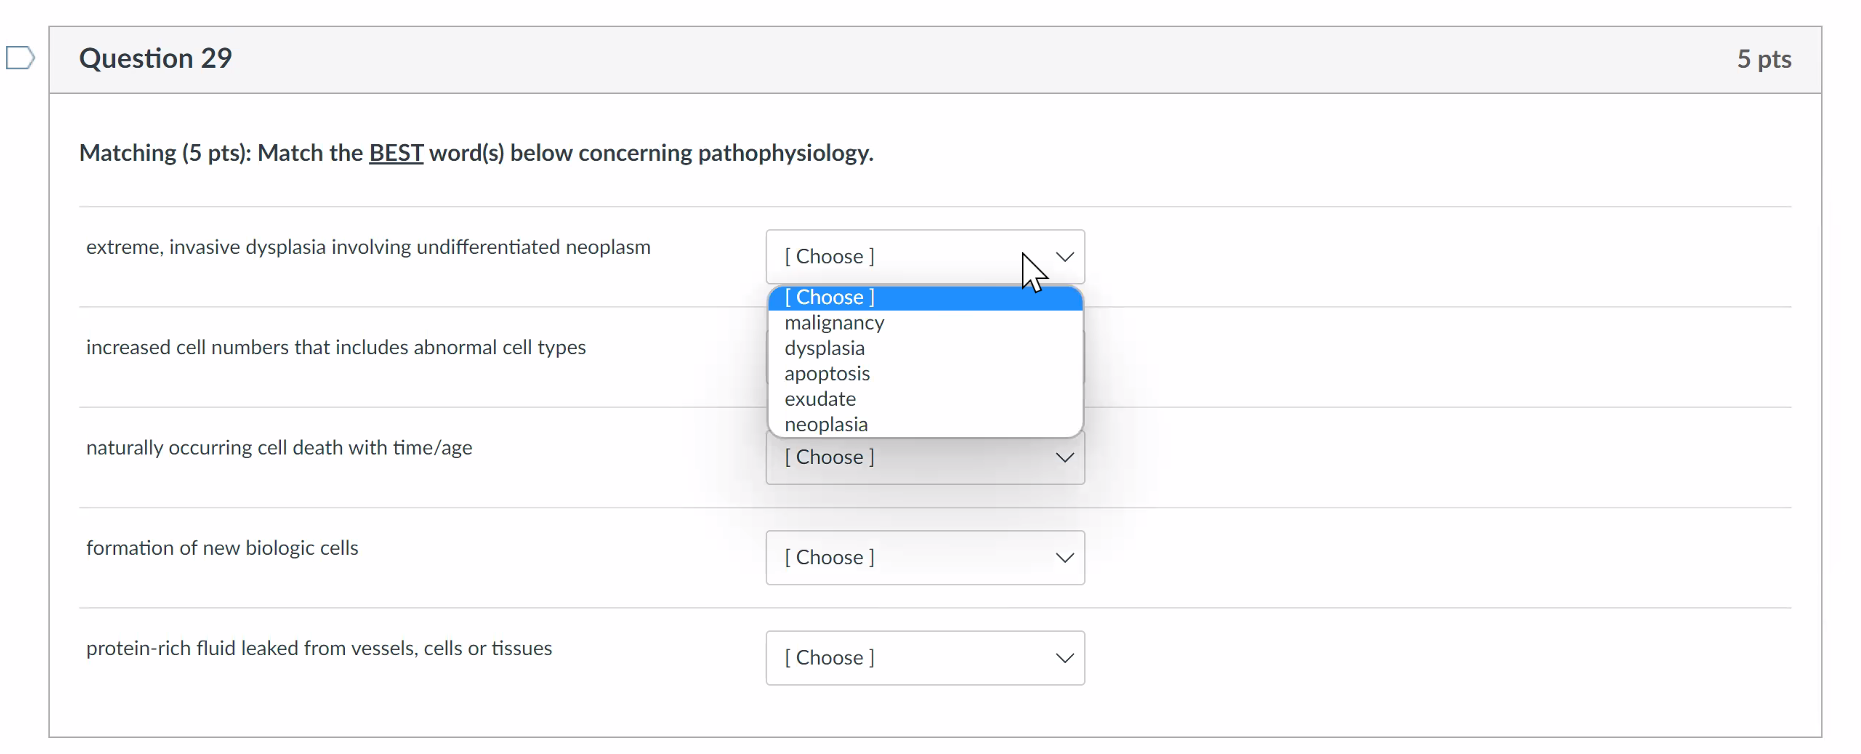
Task: Click the Question 29 heading
Action: [x=156, y=59]
